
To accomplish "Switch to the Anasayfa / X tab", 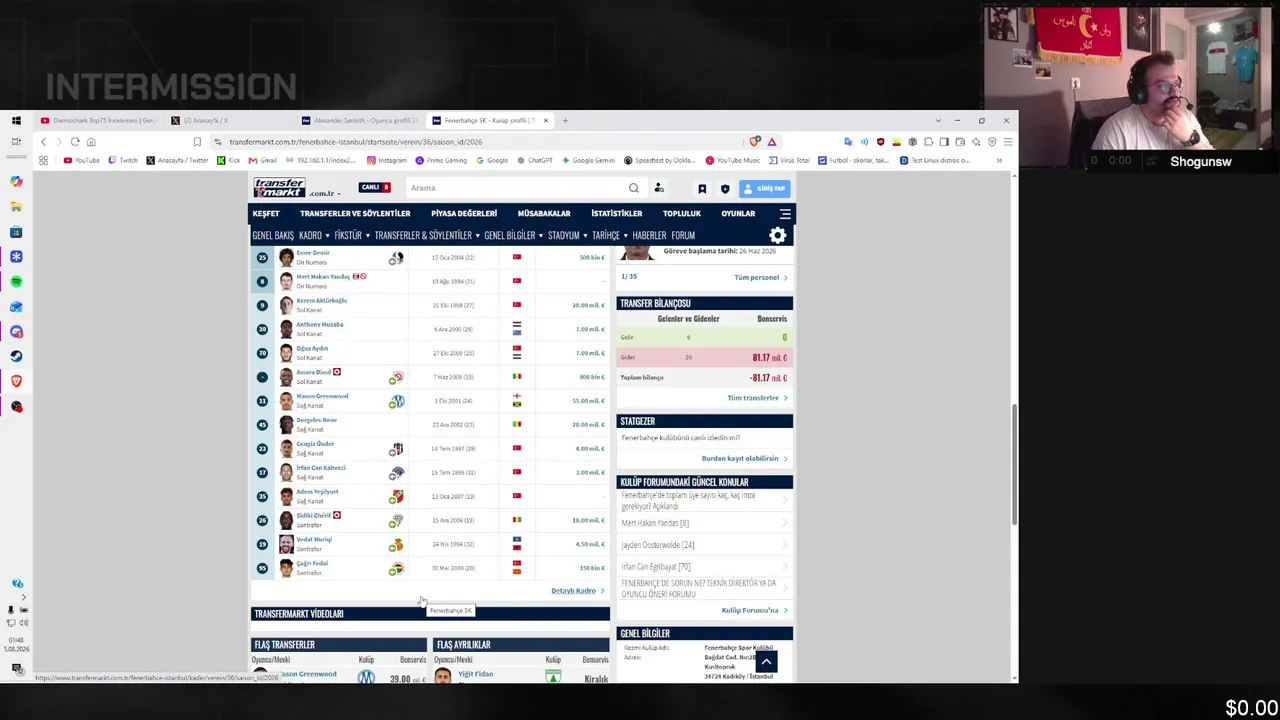I will (x=232, y=121).
